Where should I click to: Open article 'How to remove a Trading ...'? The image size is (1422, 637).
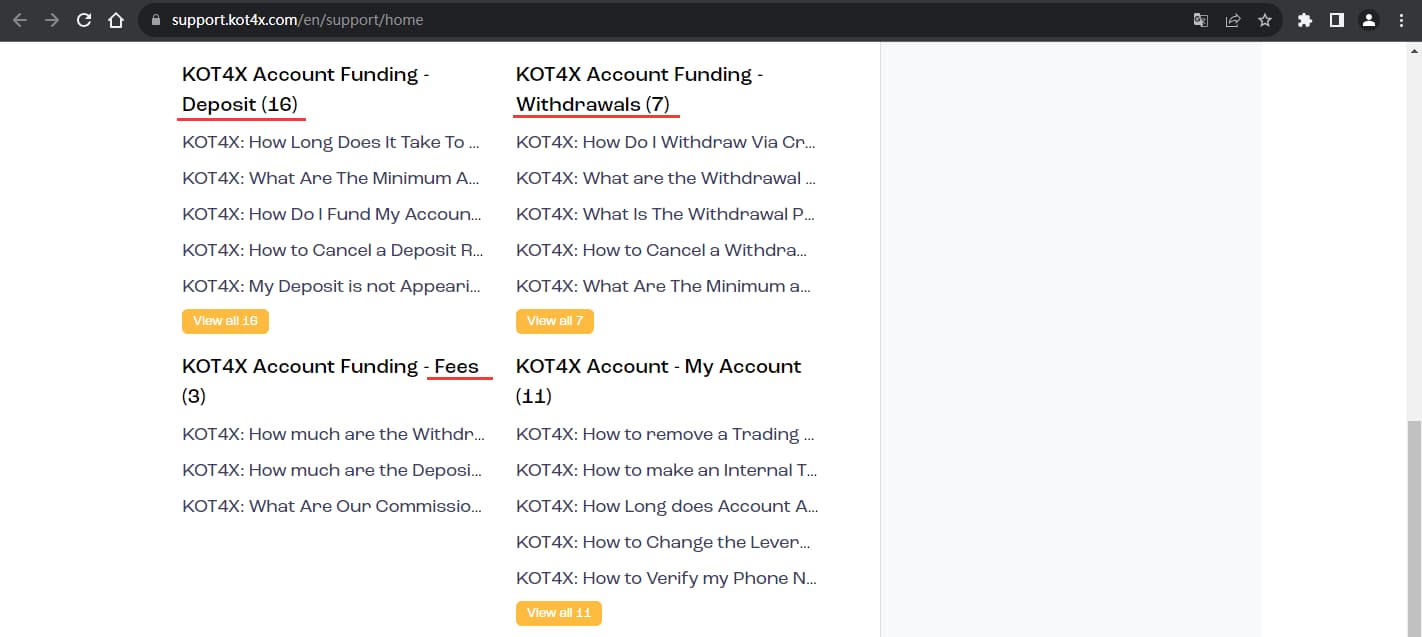(x=665, y=434)
